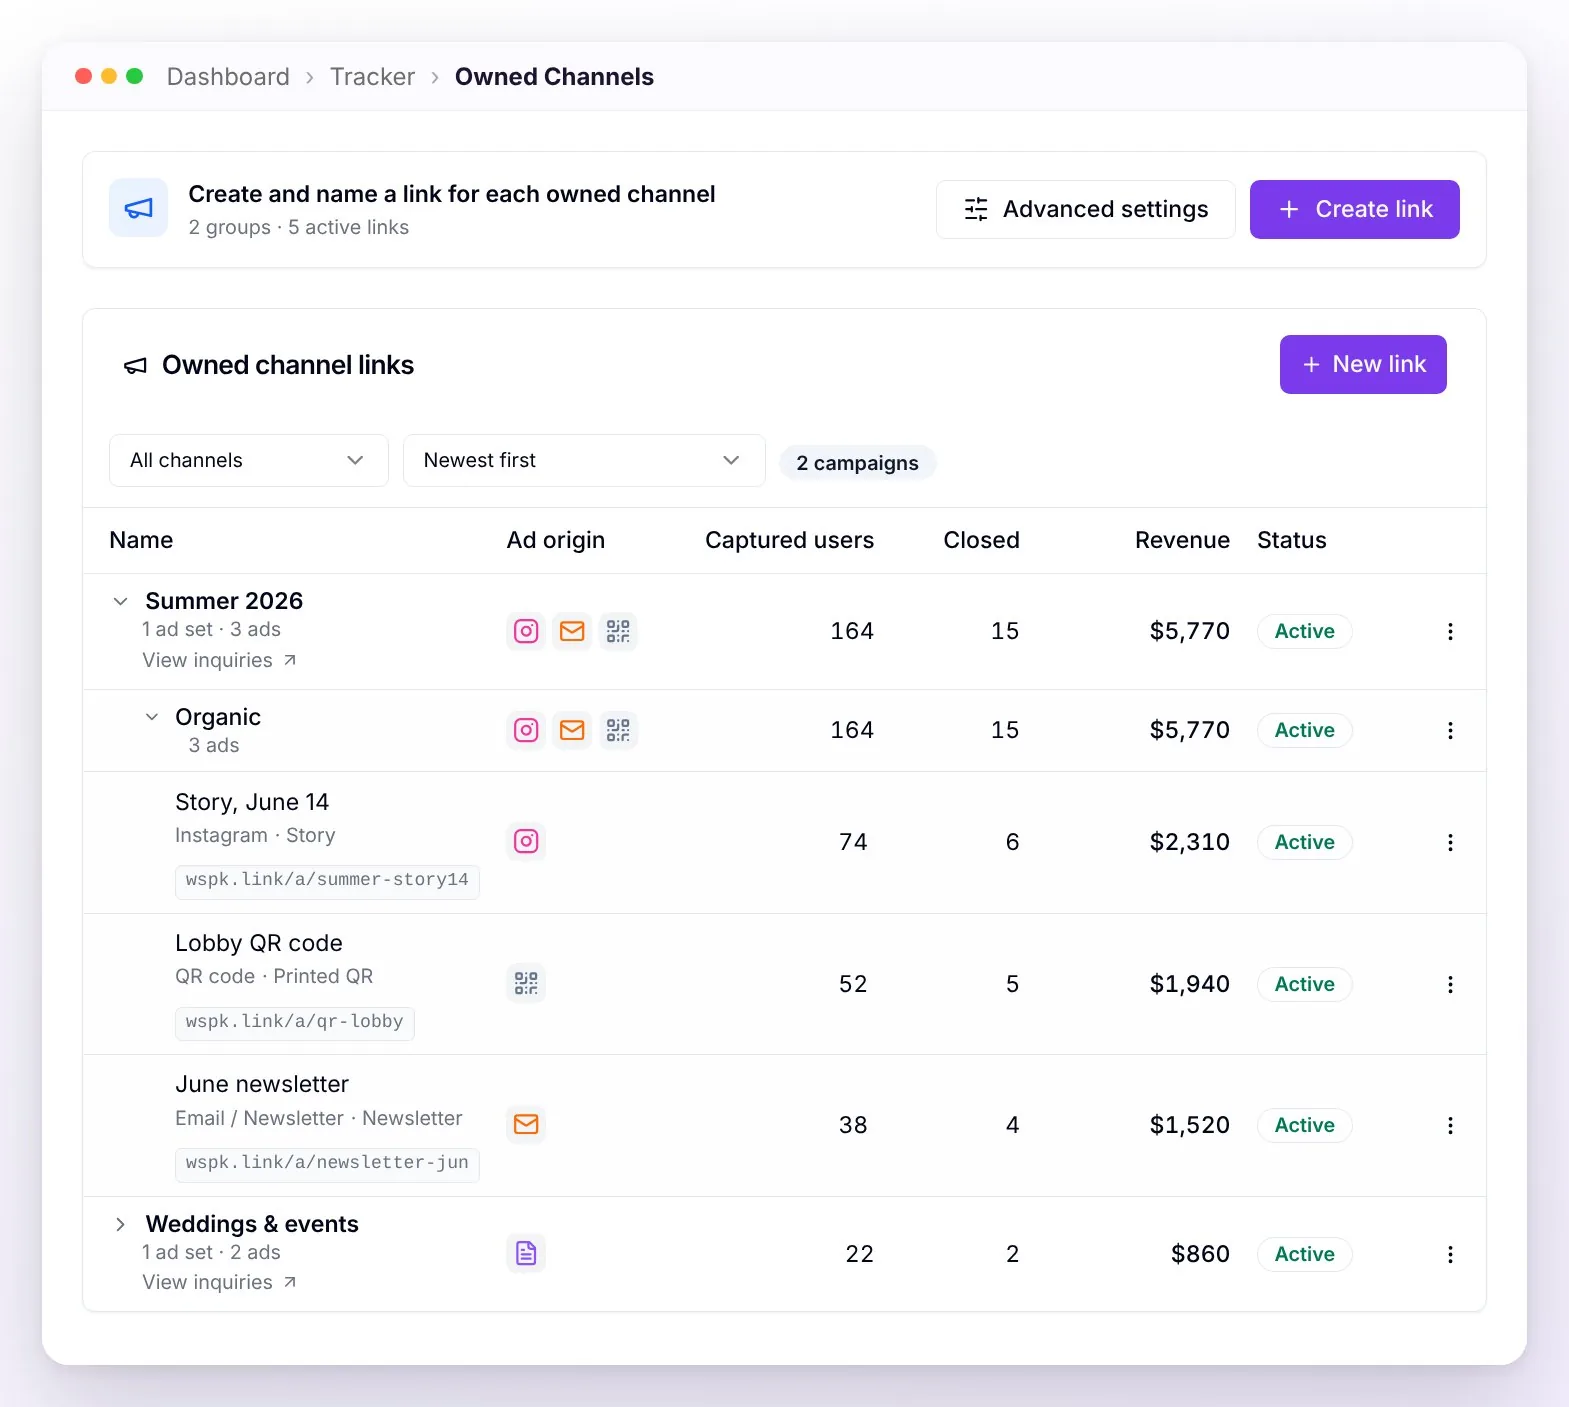The width and height of the screenshot is (1569, 1407).
Task: Open the more options menu for Summer 2026
Action: coord(1450,631)
